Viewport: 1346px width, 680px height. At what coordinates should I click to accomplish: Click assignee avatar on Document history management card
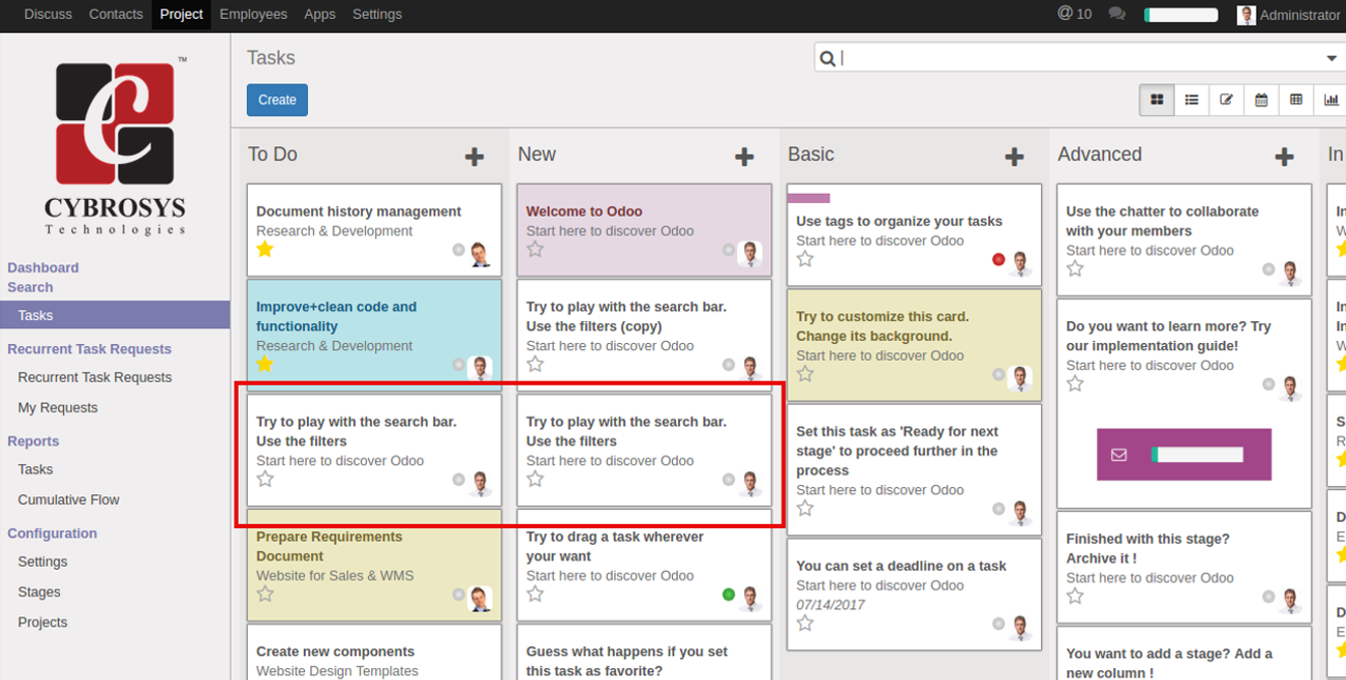480,254
